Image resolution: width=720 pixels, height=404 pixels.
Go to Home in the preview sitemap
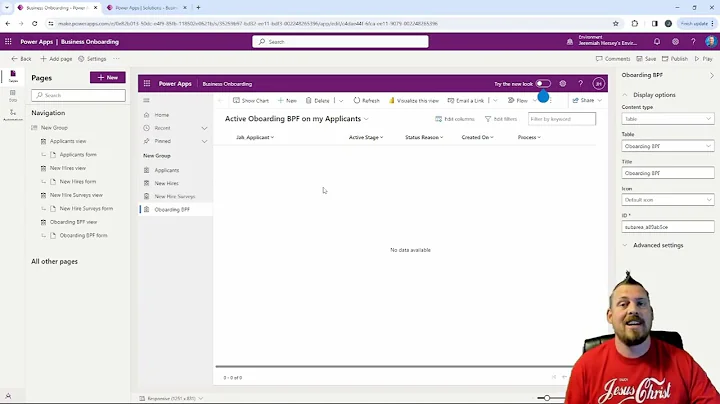(x=162, y=115)
